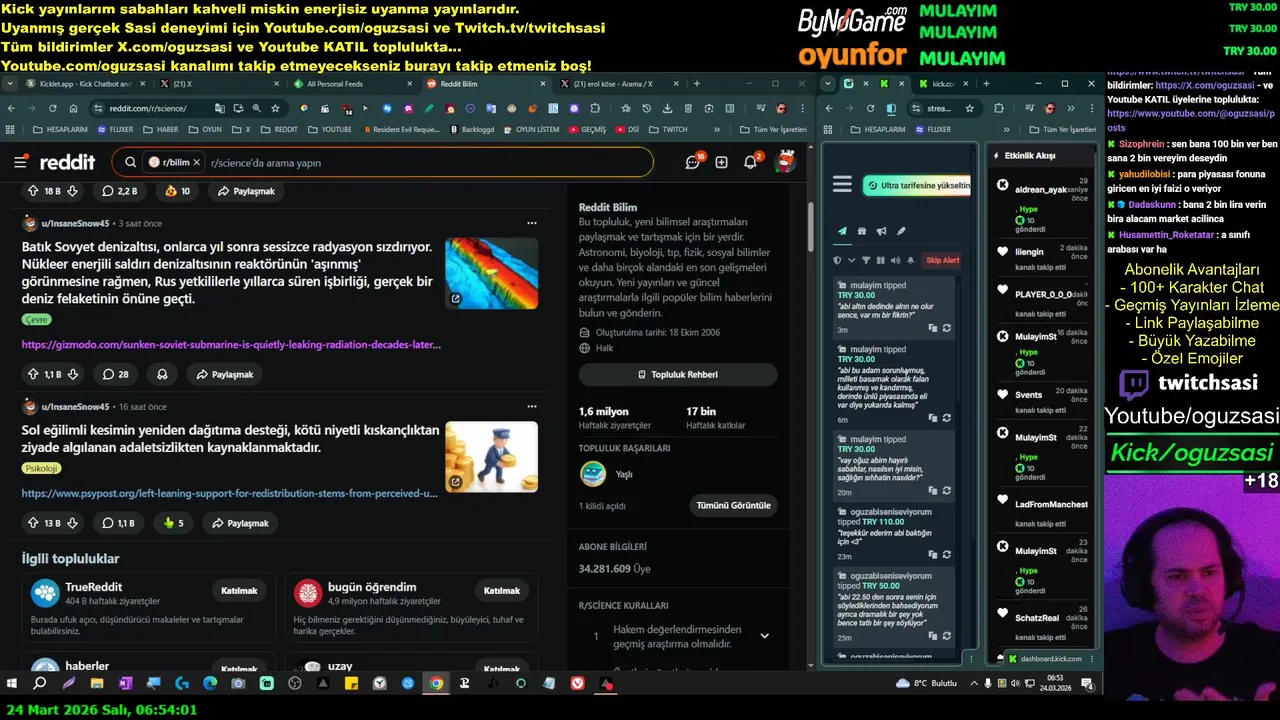Viewport: 1280px width, 720px height.
Task: Upvote the Sovyet denizaltısı post
Action: coord(33,374)
